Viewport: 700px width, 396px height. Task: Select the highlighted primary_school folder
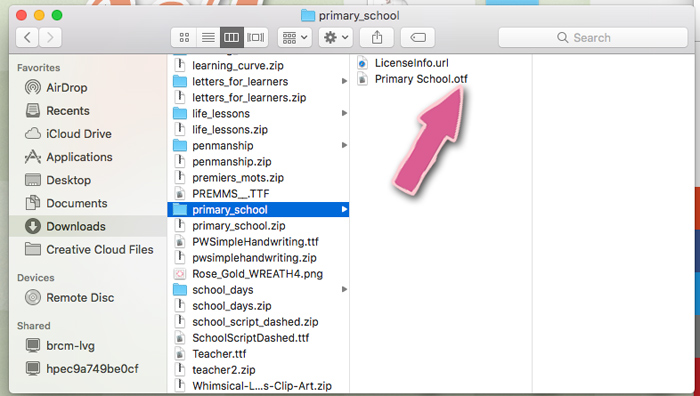coord(258,210)
